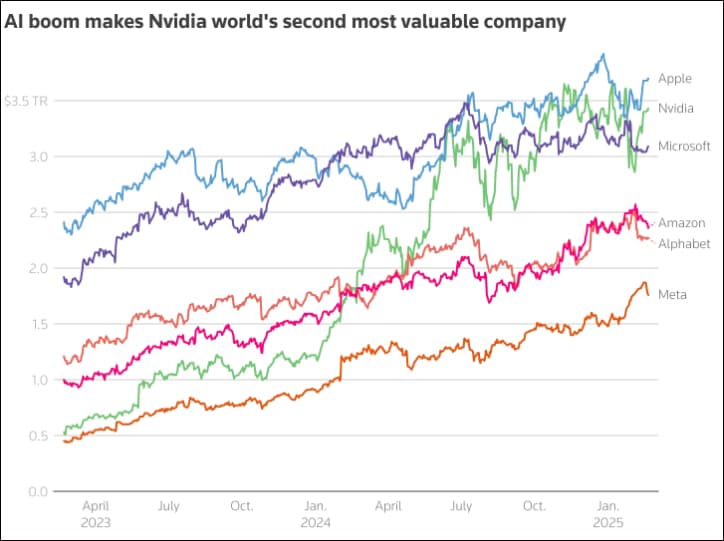Image resolution: width=724 pixels, height=541 pixels.
Task: Click the peak of Apple's blue line
Action: click(603, 54)
